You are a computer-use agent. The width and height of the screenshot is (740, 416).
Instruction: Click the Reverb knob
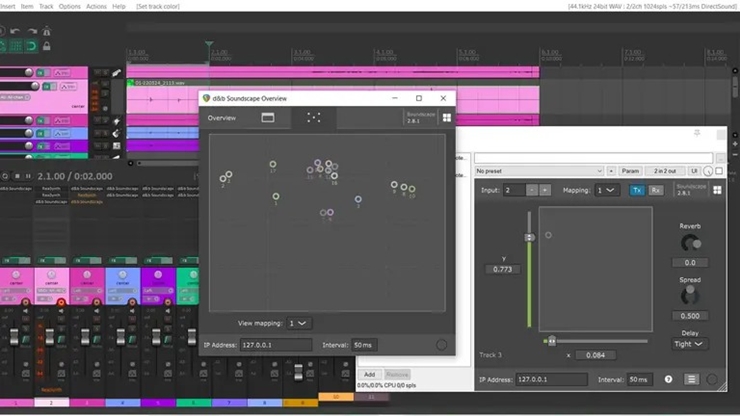point(690,243)
